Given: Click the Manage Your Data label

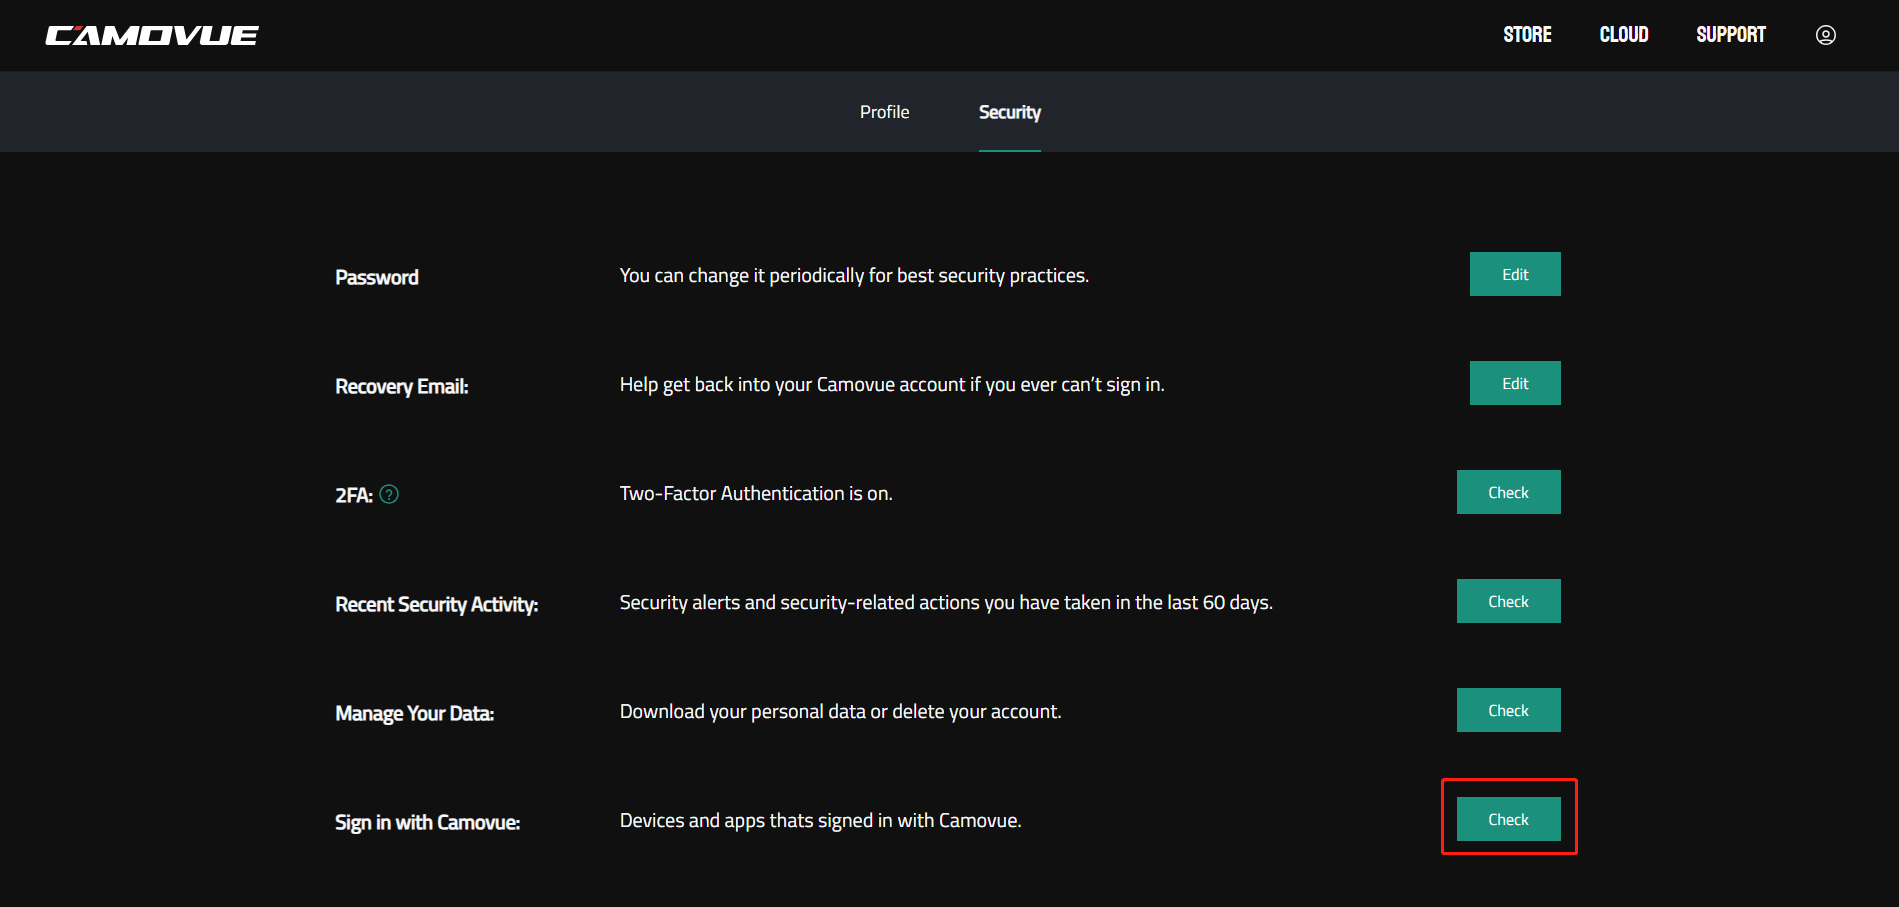Looking at the screenshot, I should tap(415, 714).
